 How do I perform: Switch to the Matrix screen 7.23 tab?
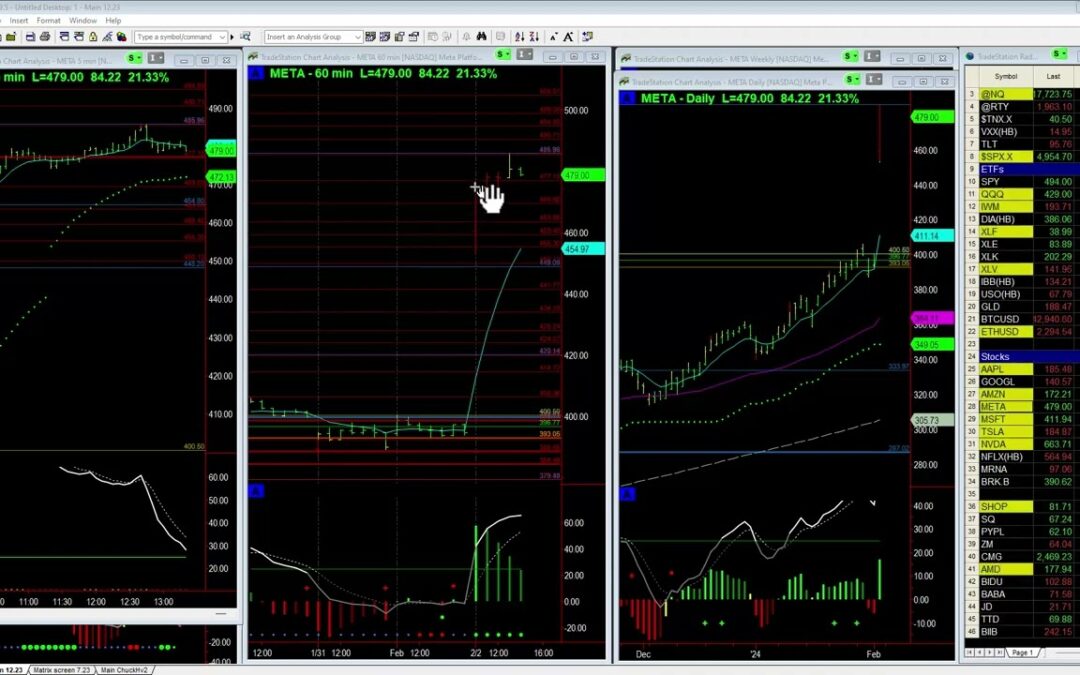pyautogui.click(x=62, y=670)
